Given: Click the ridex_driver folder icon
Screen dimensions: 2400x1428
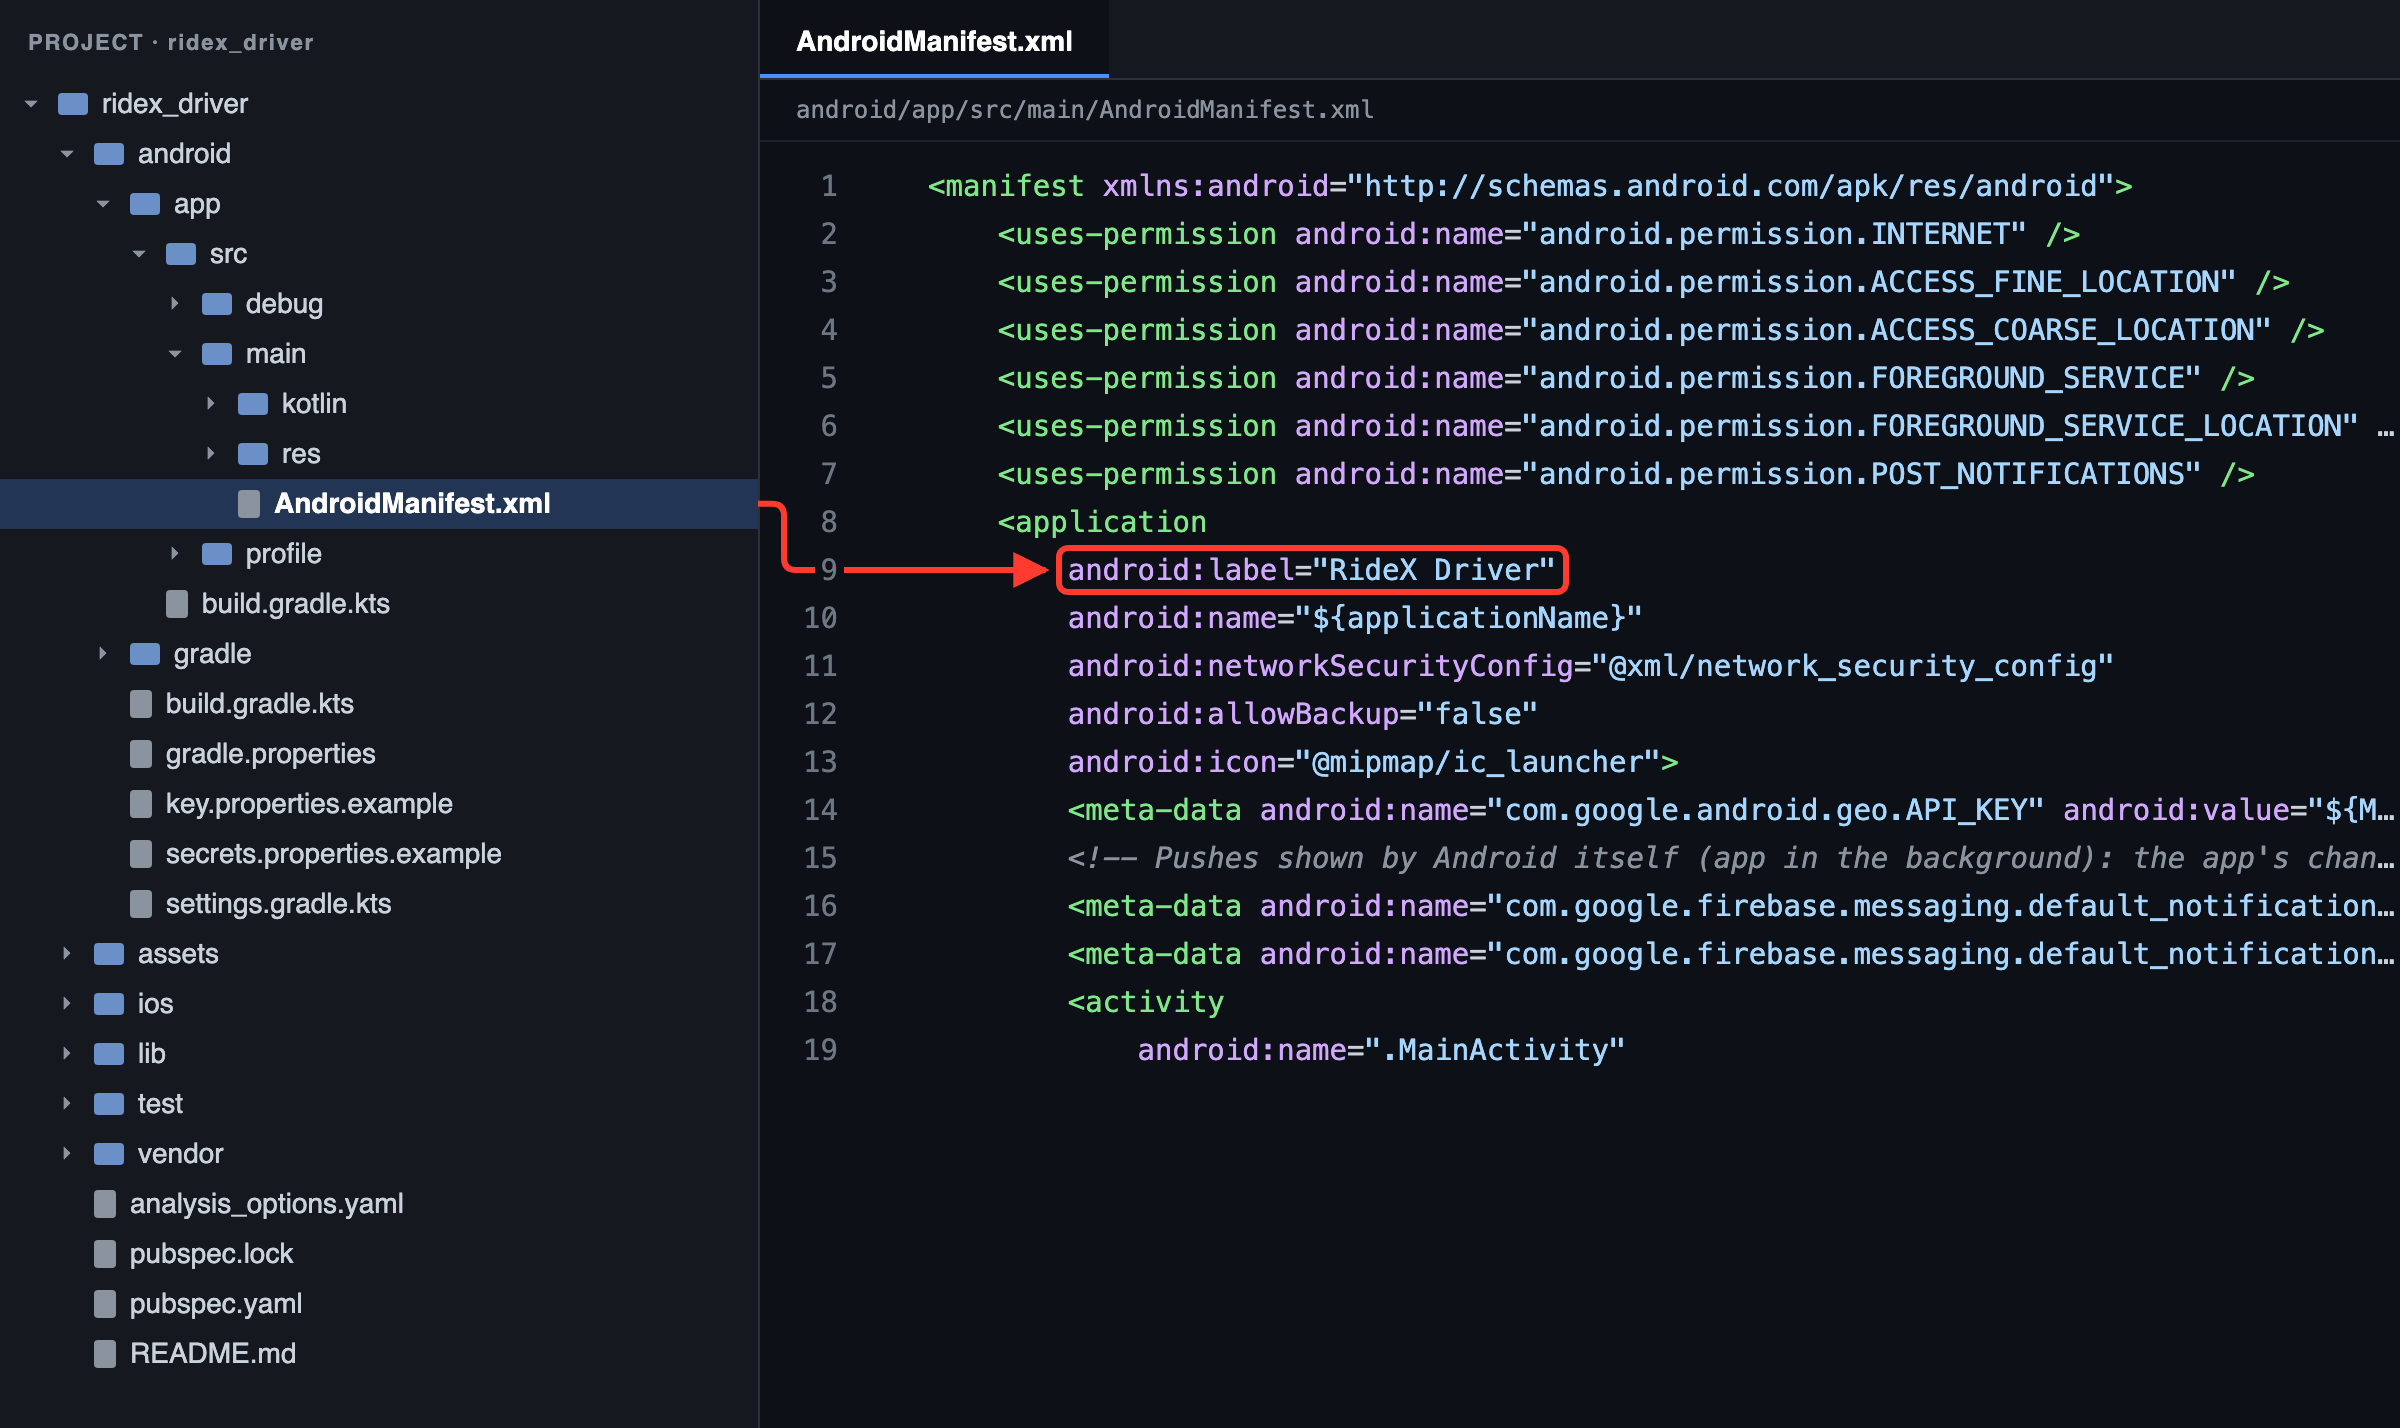Looking at the screenshot, I should tap(73, 104).
